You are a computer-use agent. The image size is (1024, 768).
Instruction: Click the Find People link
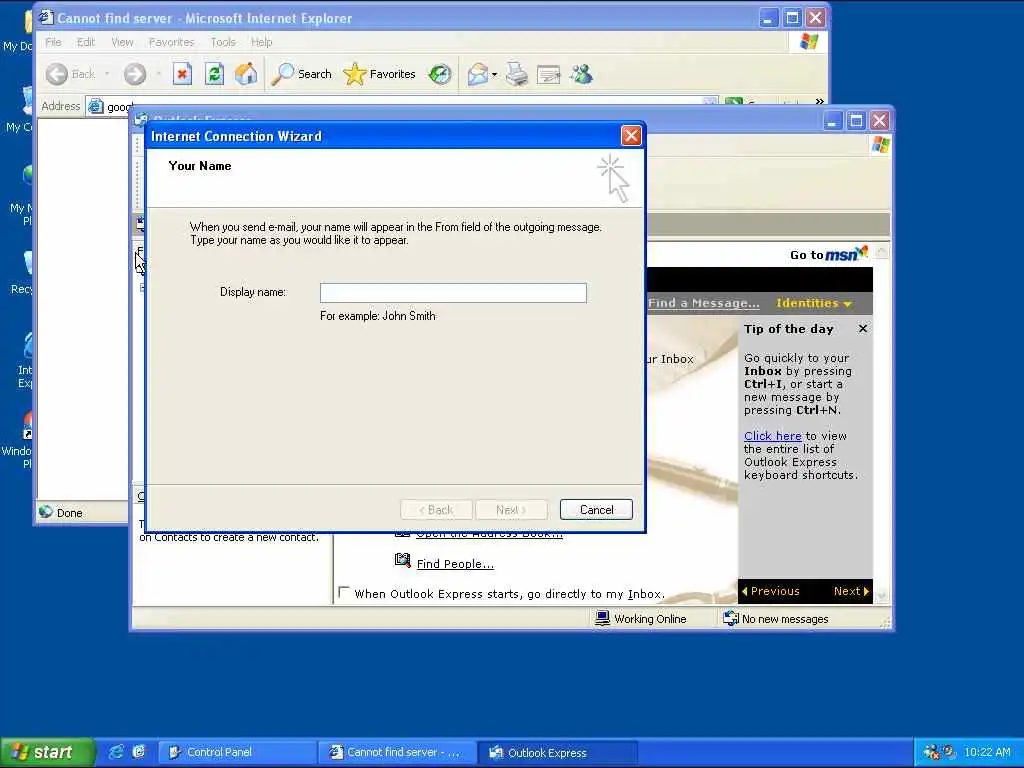[455, 564]
